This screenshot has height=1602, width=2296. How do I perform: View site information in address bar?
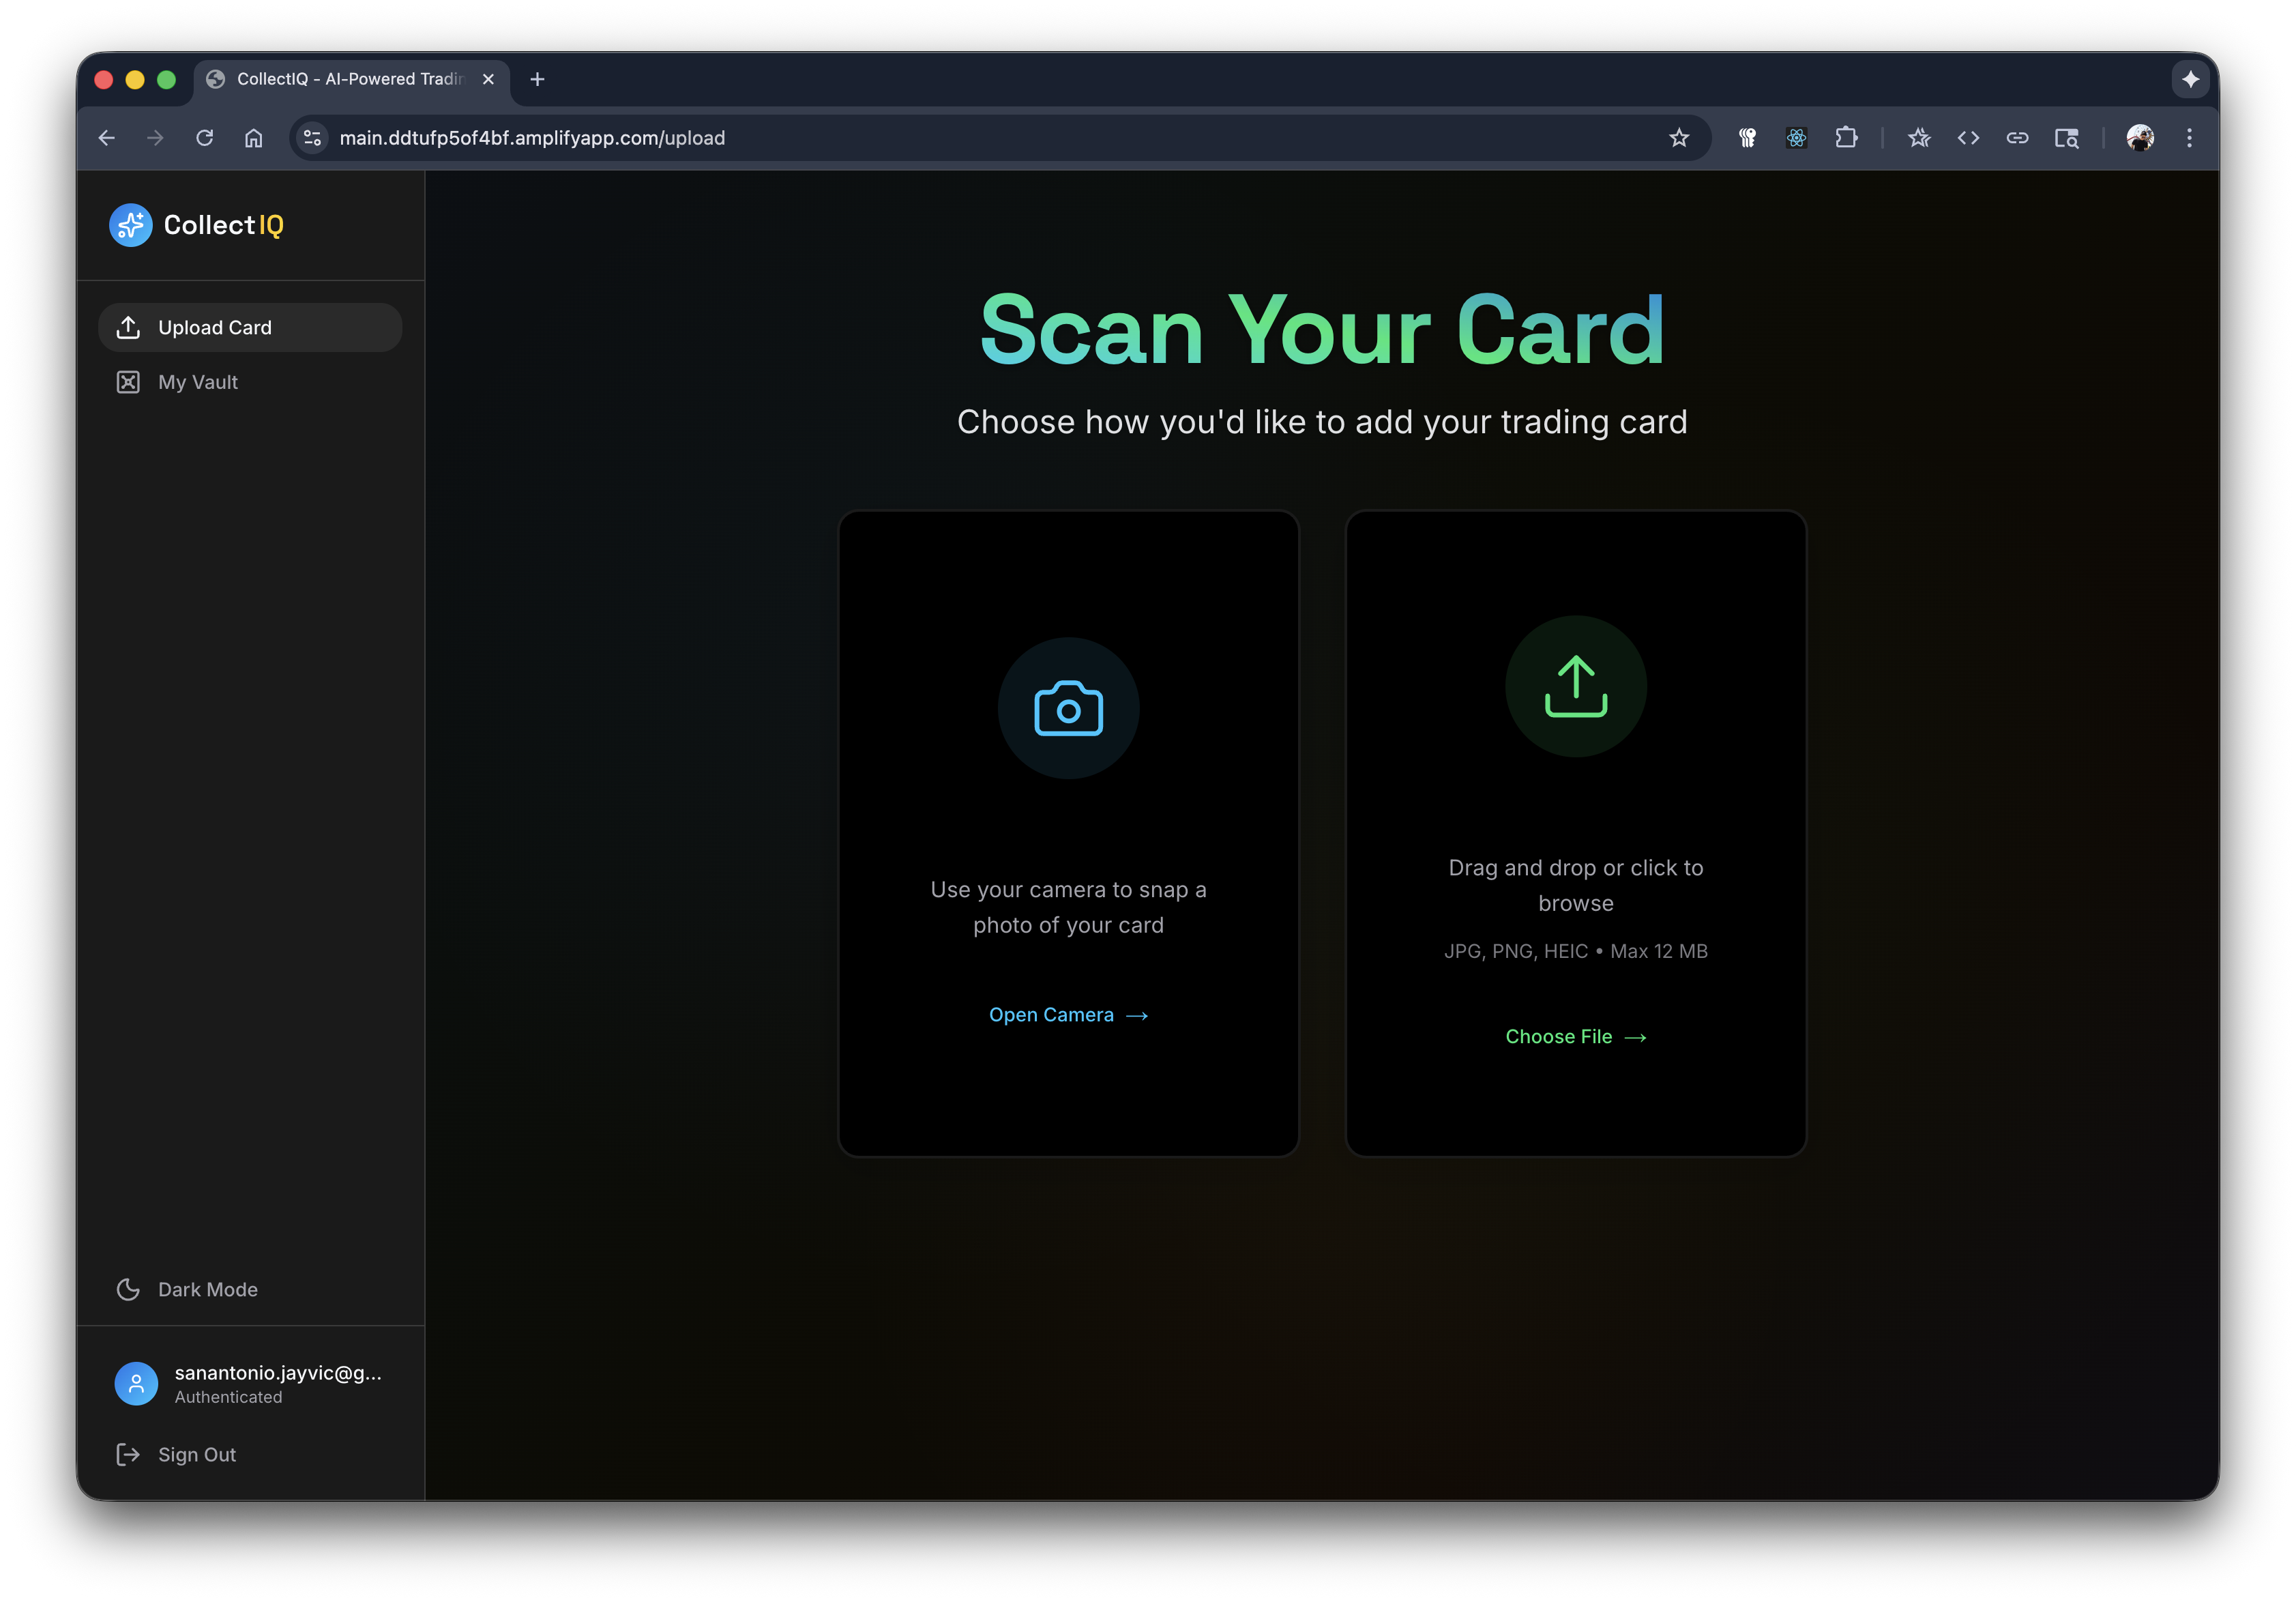[313, 138]
